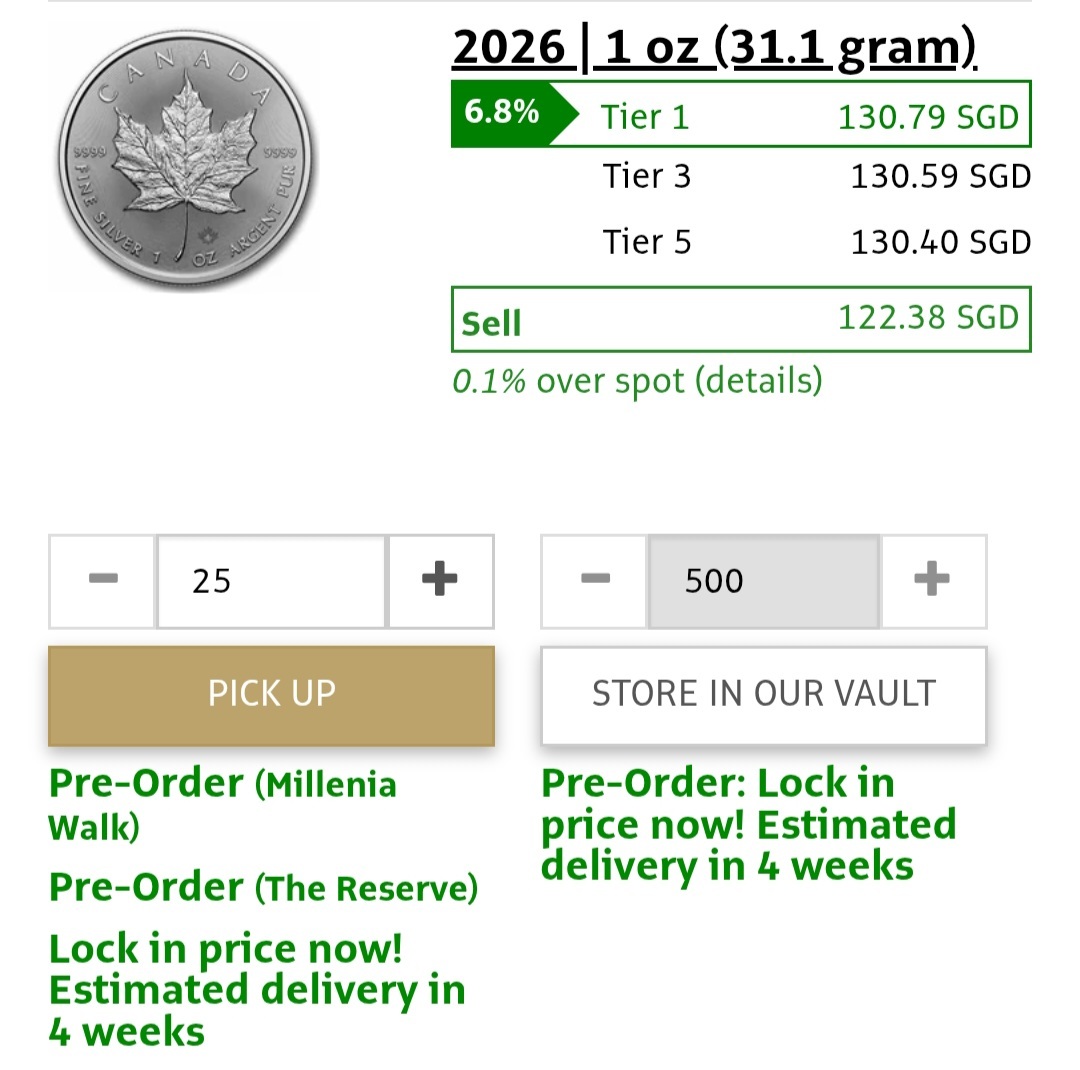
Task: Decrease vault quantity with minus button
Action: click(595, 581)
